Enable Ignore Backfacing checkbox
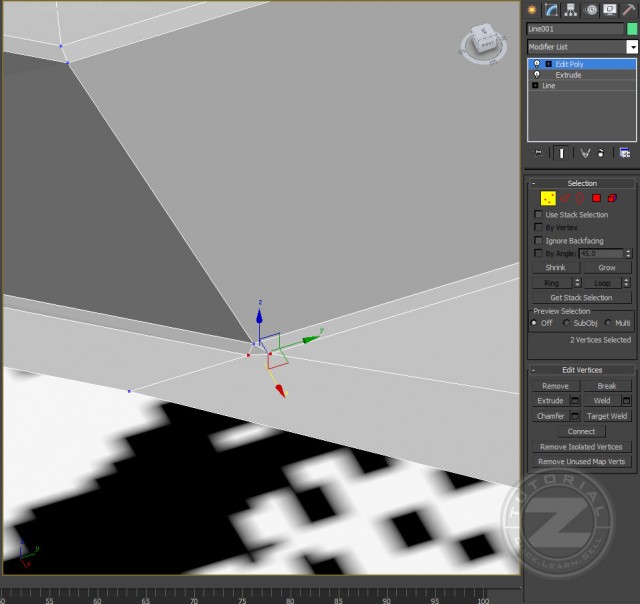This screenshot has height=604, width=640. click(539, 241)
